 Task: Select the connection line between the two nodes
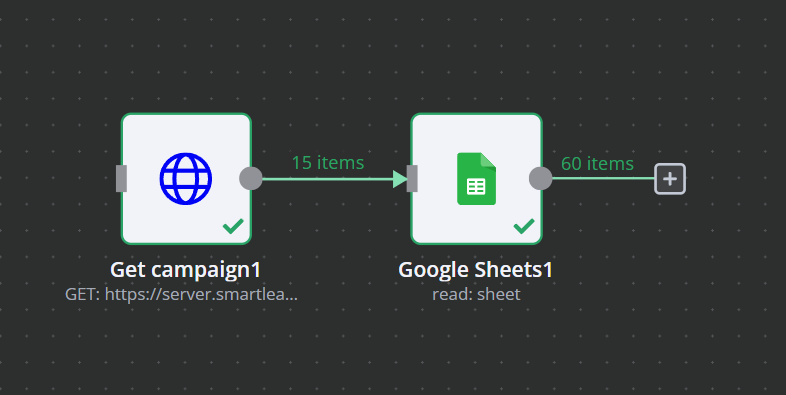point(327,179)
